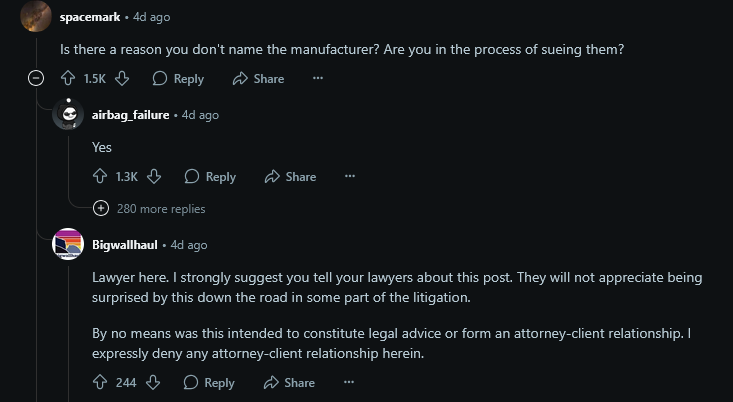Viewport: 733px width, 402px height.
Task: Downvote Bigwallhaul's lawyer comment
Action: pyautogui.click(x=153, y=382)
